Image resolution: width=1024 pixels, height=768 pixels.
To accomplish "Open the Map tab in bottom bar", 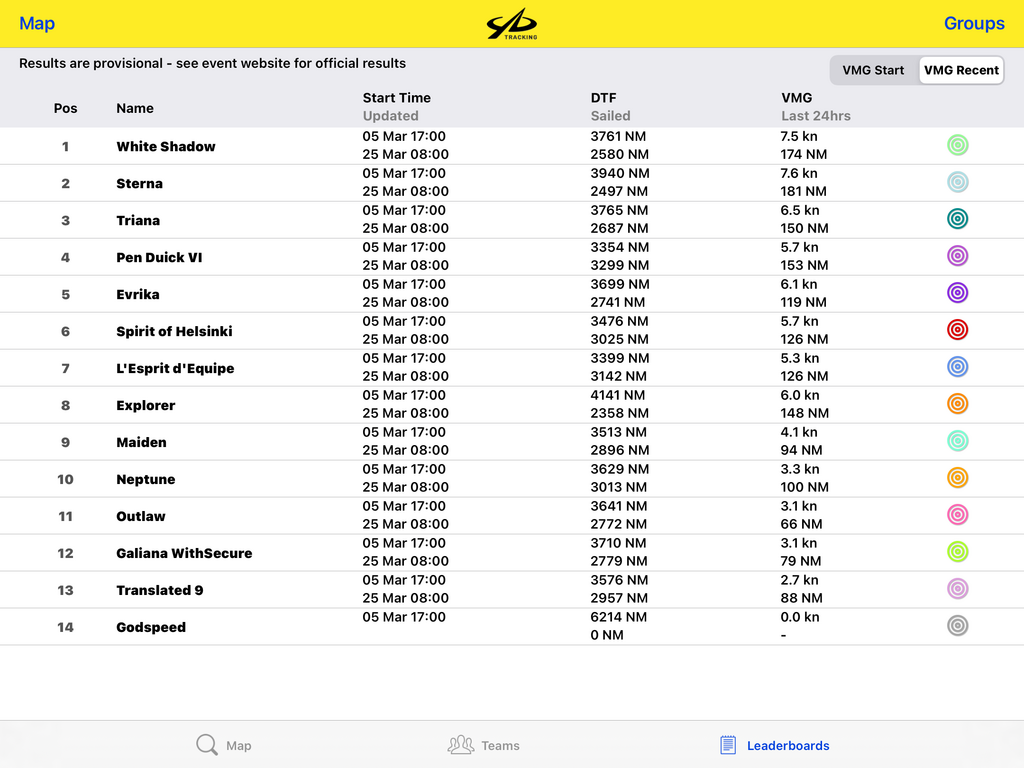I will click(x=224, y=745).
